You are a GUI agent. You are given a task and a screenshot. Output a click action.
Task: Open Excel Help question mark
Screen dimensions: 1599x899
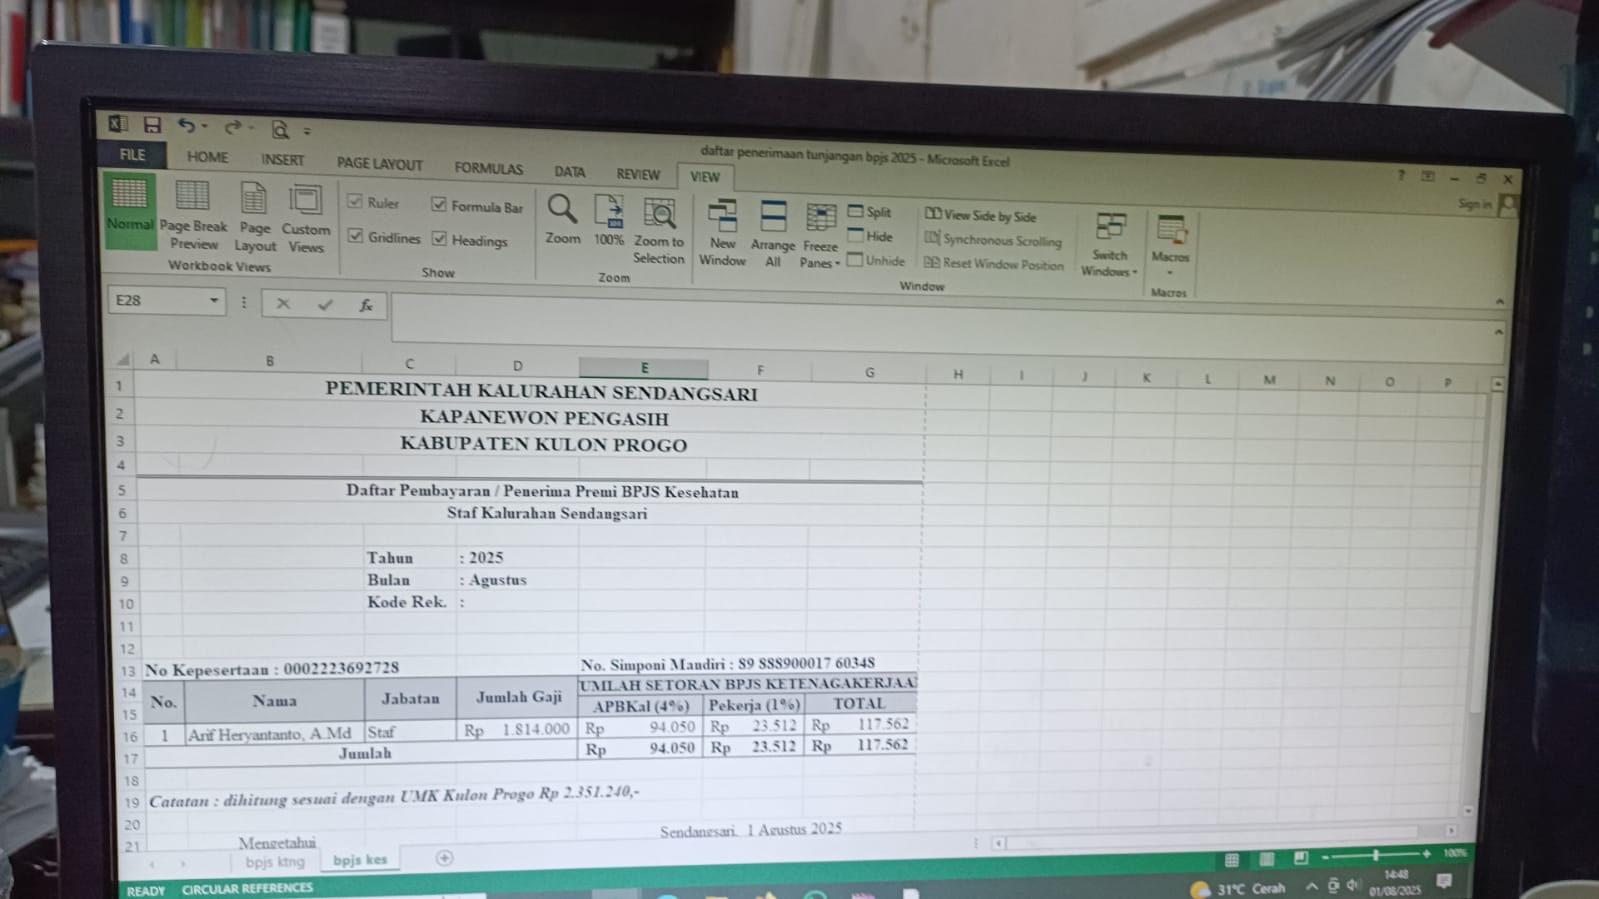tap(1401, 176)
